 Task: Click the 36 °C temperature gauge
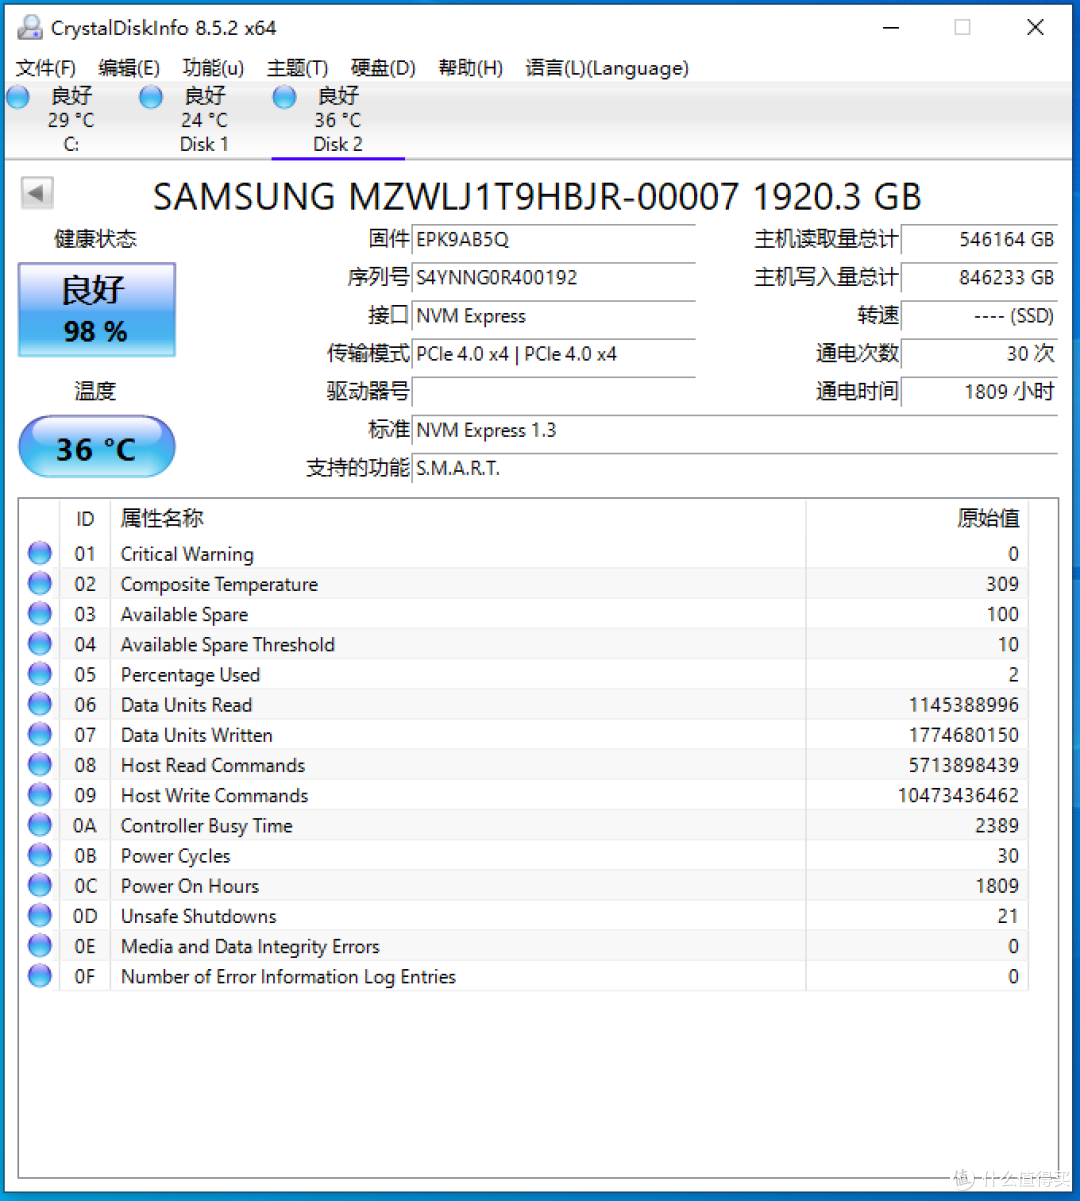(x=96, y=447)
